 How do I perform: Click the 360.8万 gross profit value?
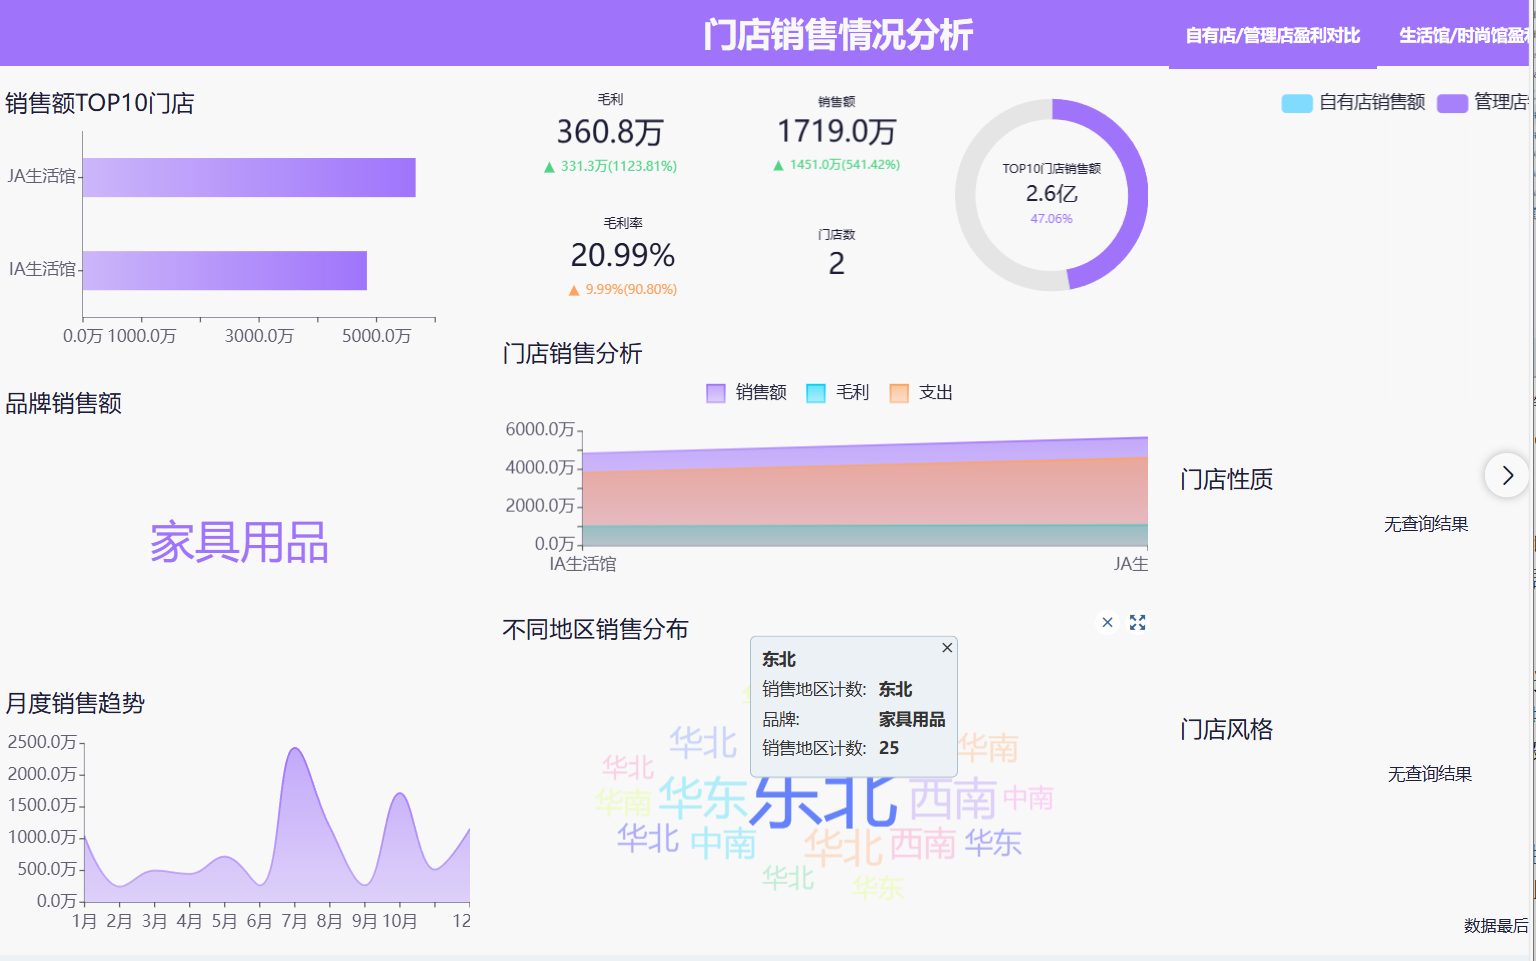tap(610, 131)
